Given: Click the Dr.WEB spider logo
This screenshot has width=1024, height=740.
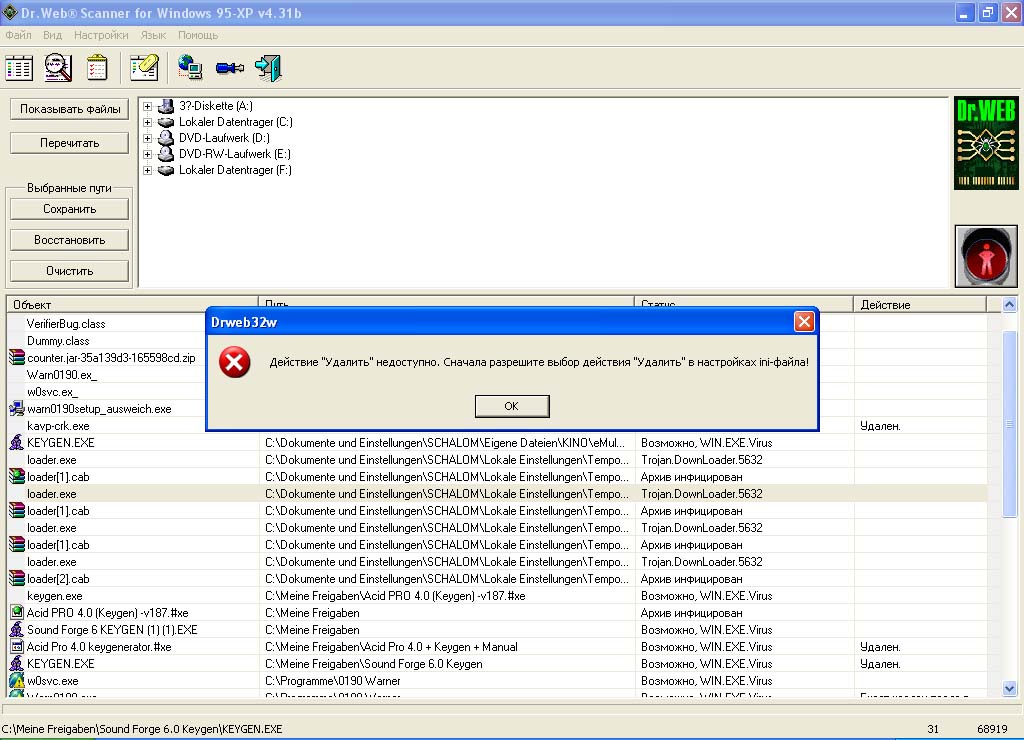Looking at the screenshot, I should coord(985,144).
